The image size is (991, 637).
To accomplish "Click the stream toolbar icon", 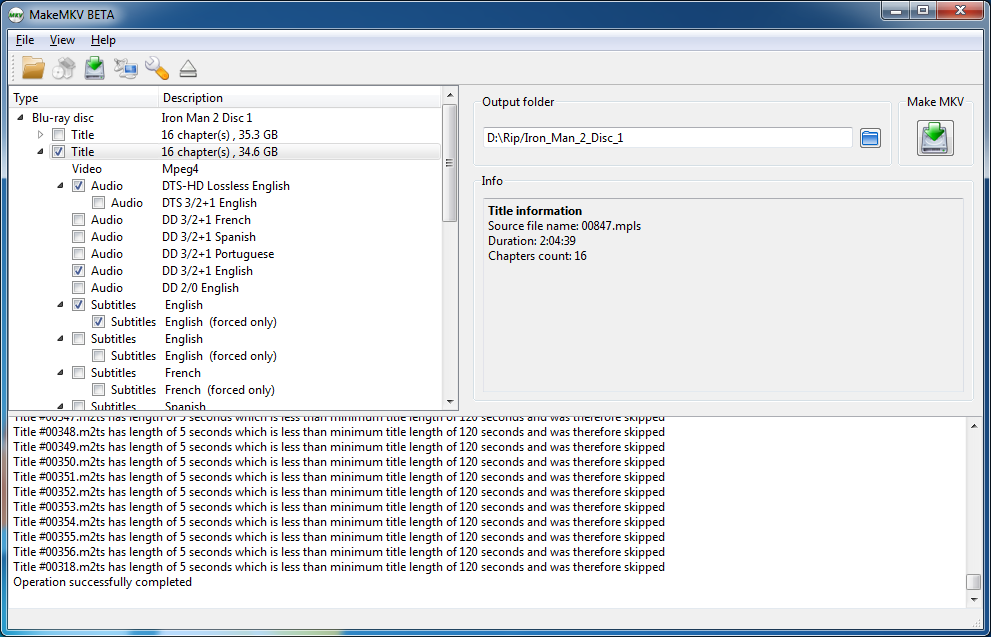I will pyautogui.click(x=126, y=68).
